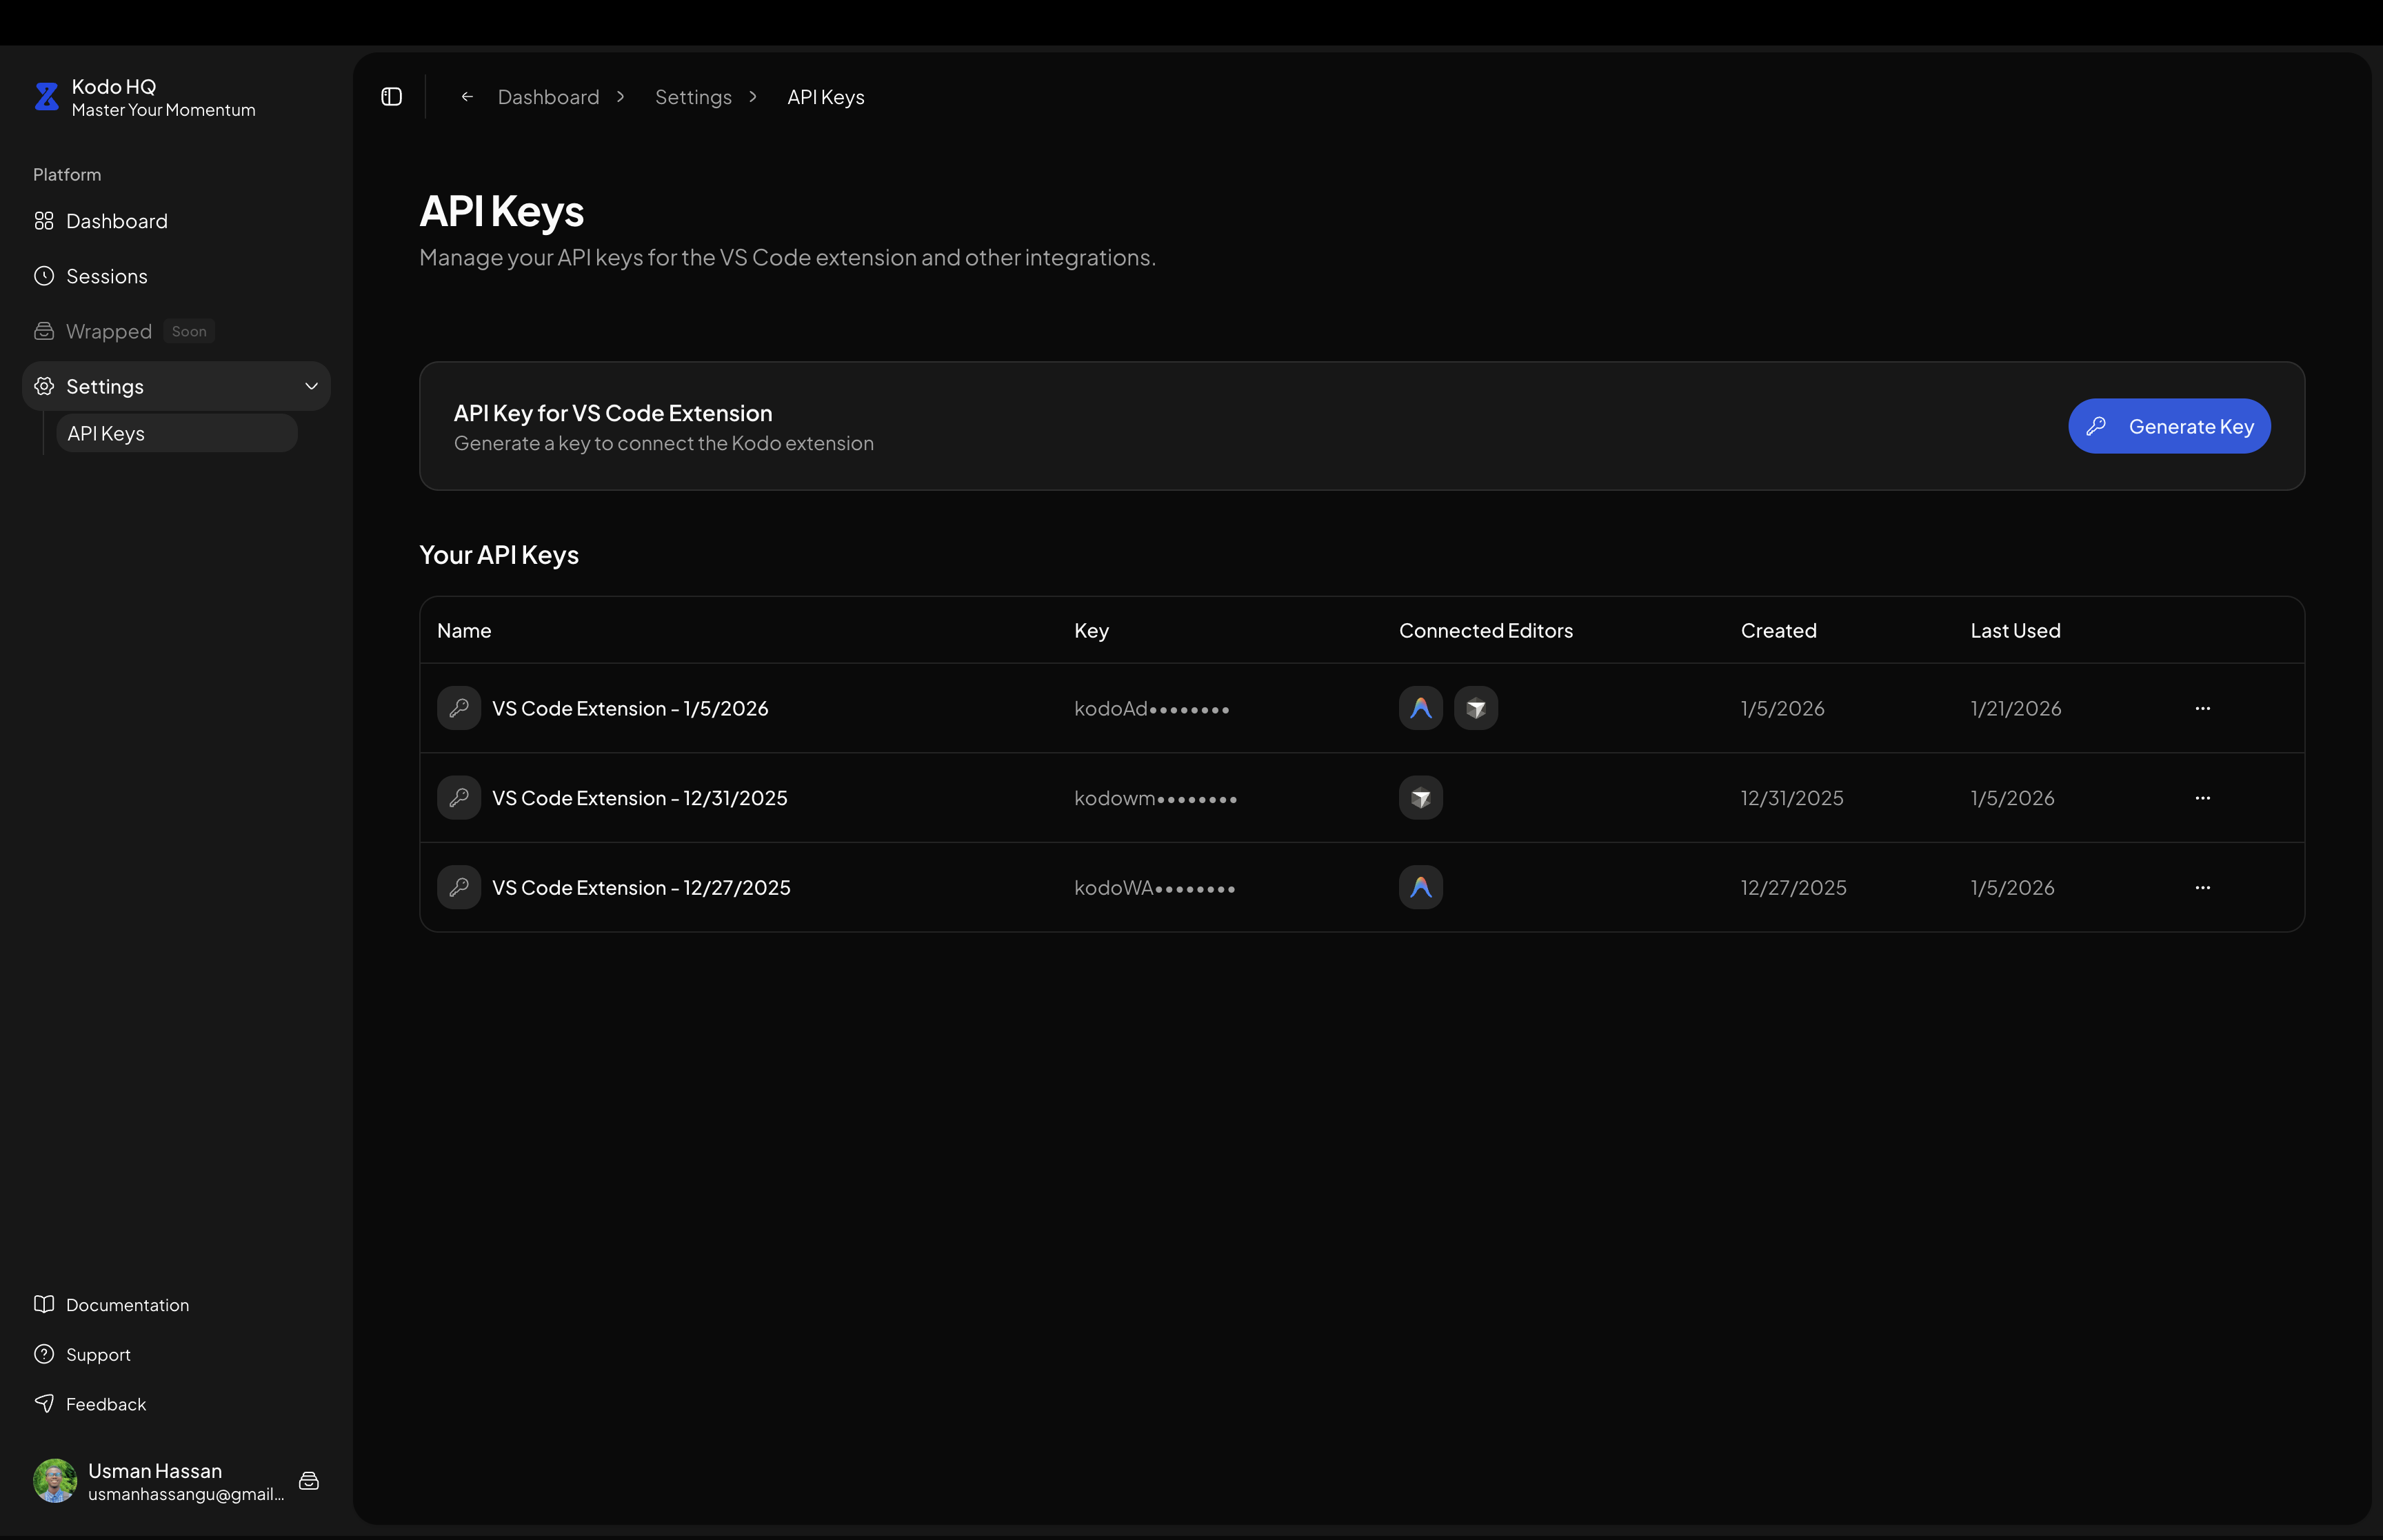The width and height of the screenshot is (2383, 1540).
Task: Click blue editor icon in first row
Action: [1420, 708]
